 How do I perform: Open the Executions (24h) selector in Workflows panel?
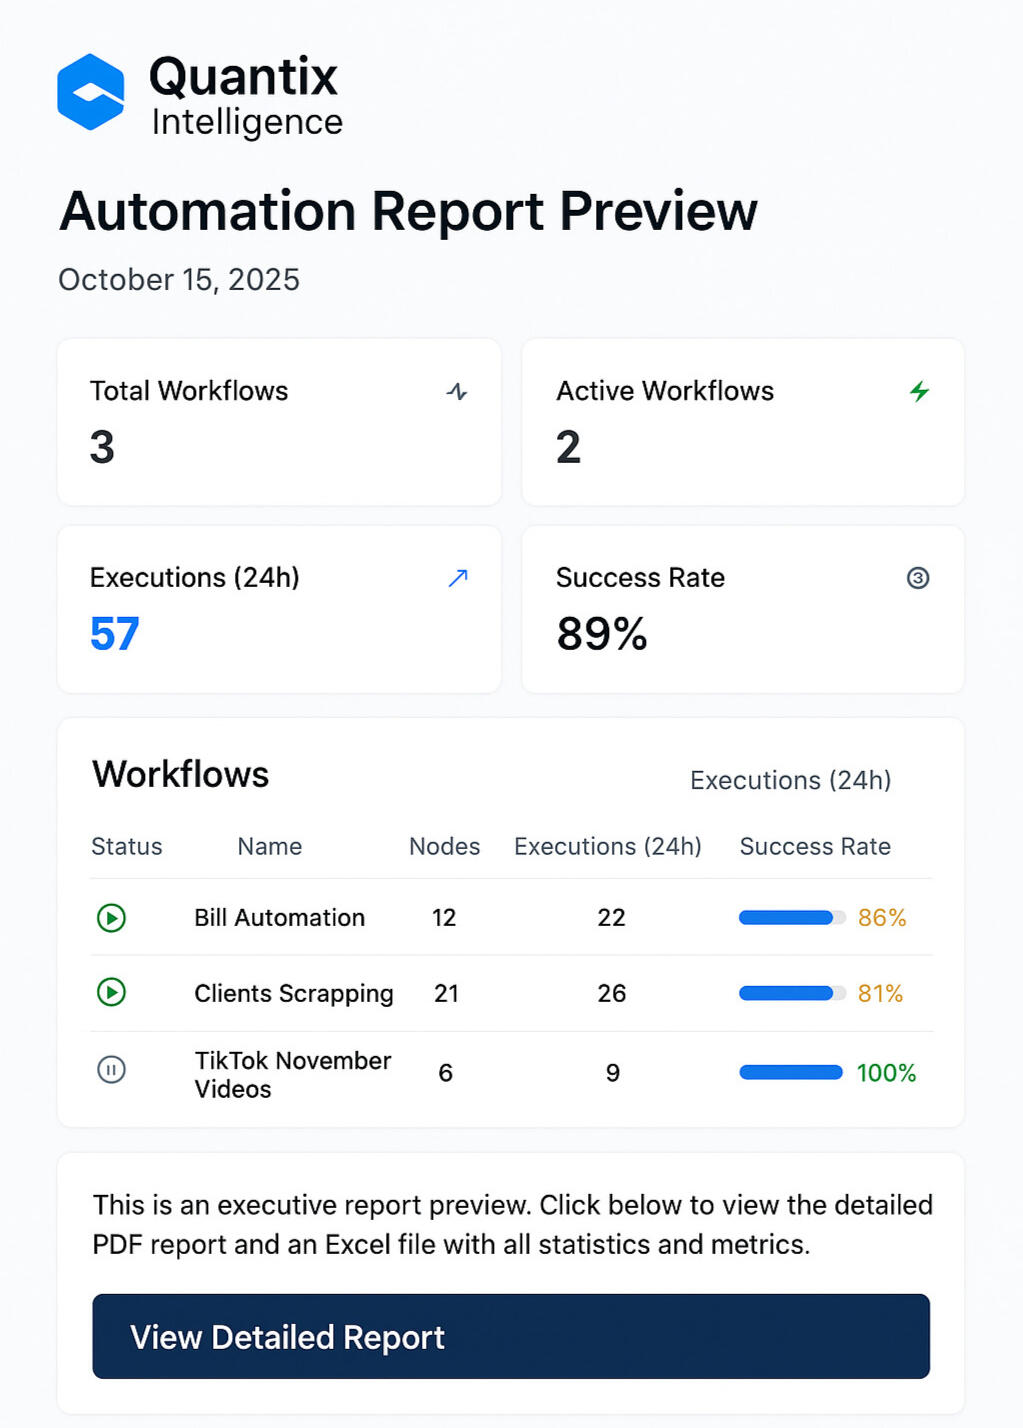791,780
